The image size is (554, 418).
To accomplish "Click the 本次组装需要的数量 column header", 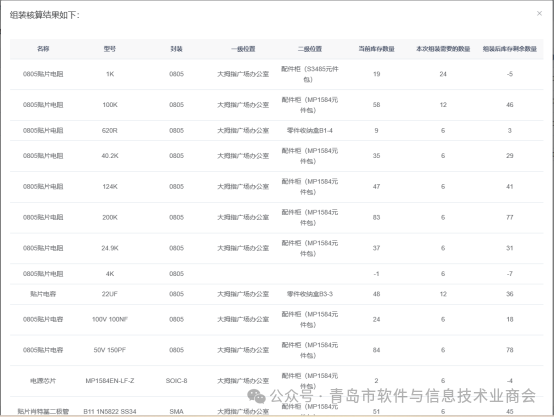I will [443, 49].
